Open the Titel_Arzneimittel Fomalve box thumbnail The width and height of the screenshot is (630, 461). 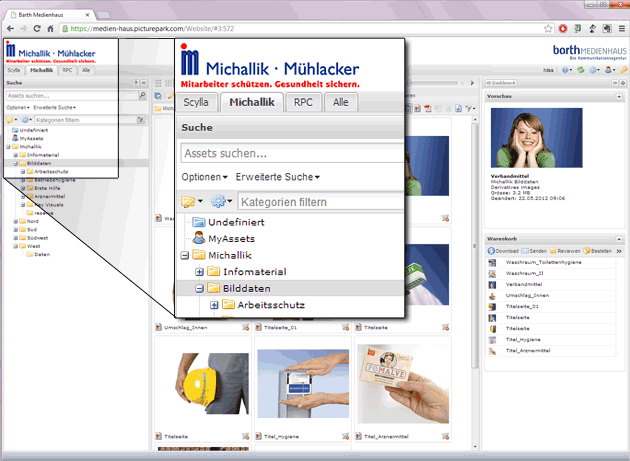pos(403,383)
